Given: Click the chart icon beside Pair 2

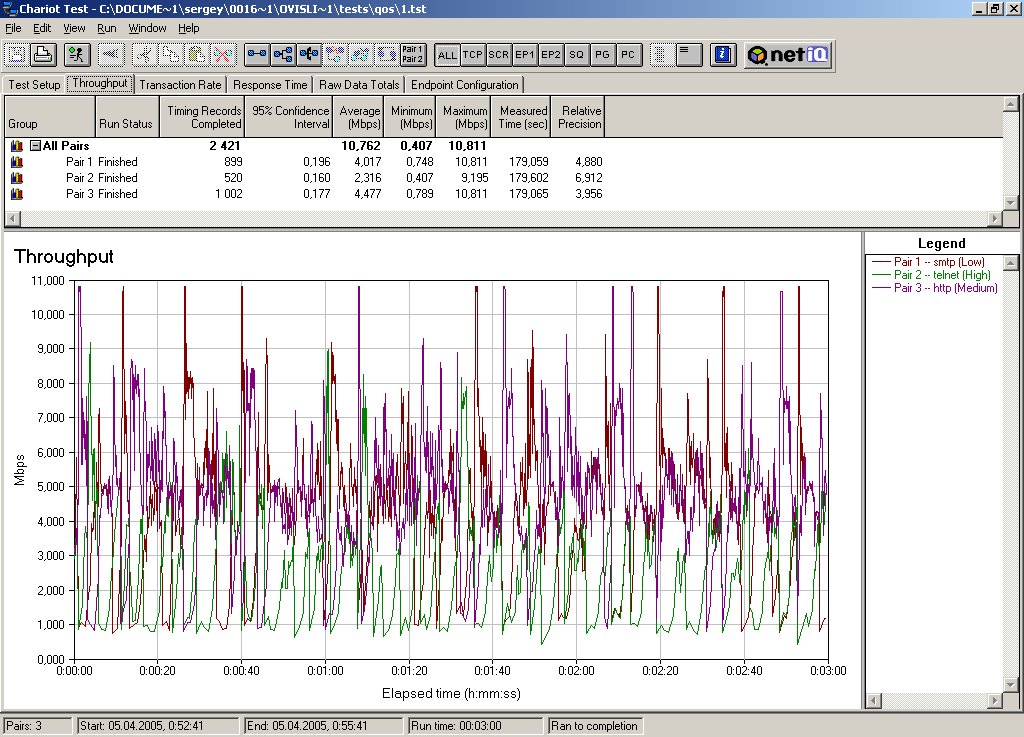Looking at the screenshot, I should pyautogui.click(x=16, y=178).
